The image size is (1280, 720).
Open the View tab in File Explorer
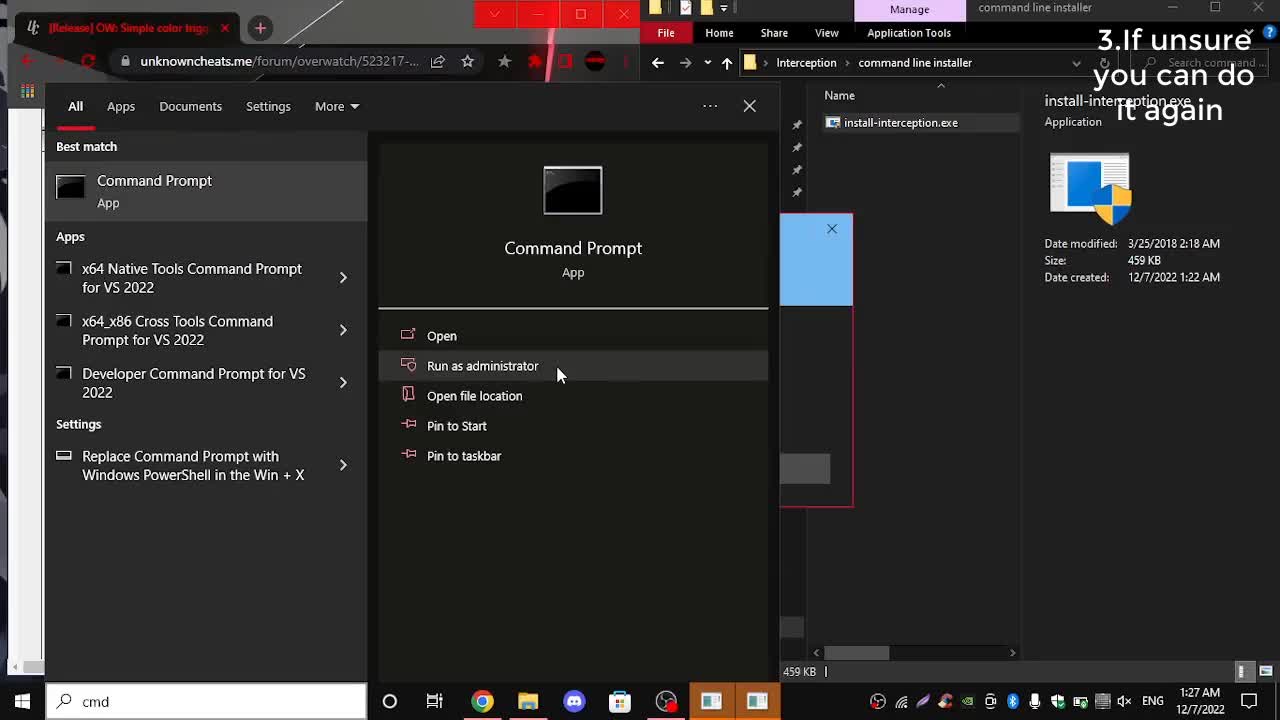[825, 32]
